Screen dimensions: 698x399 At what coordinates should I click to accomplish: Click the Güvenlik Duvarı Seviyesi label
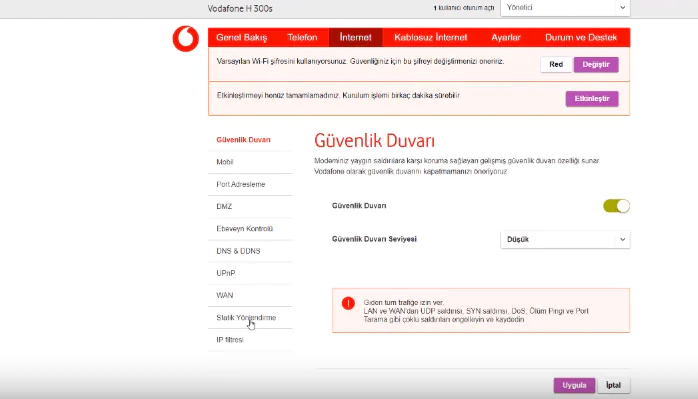click(x=374, y=239)
